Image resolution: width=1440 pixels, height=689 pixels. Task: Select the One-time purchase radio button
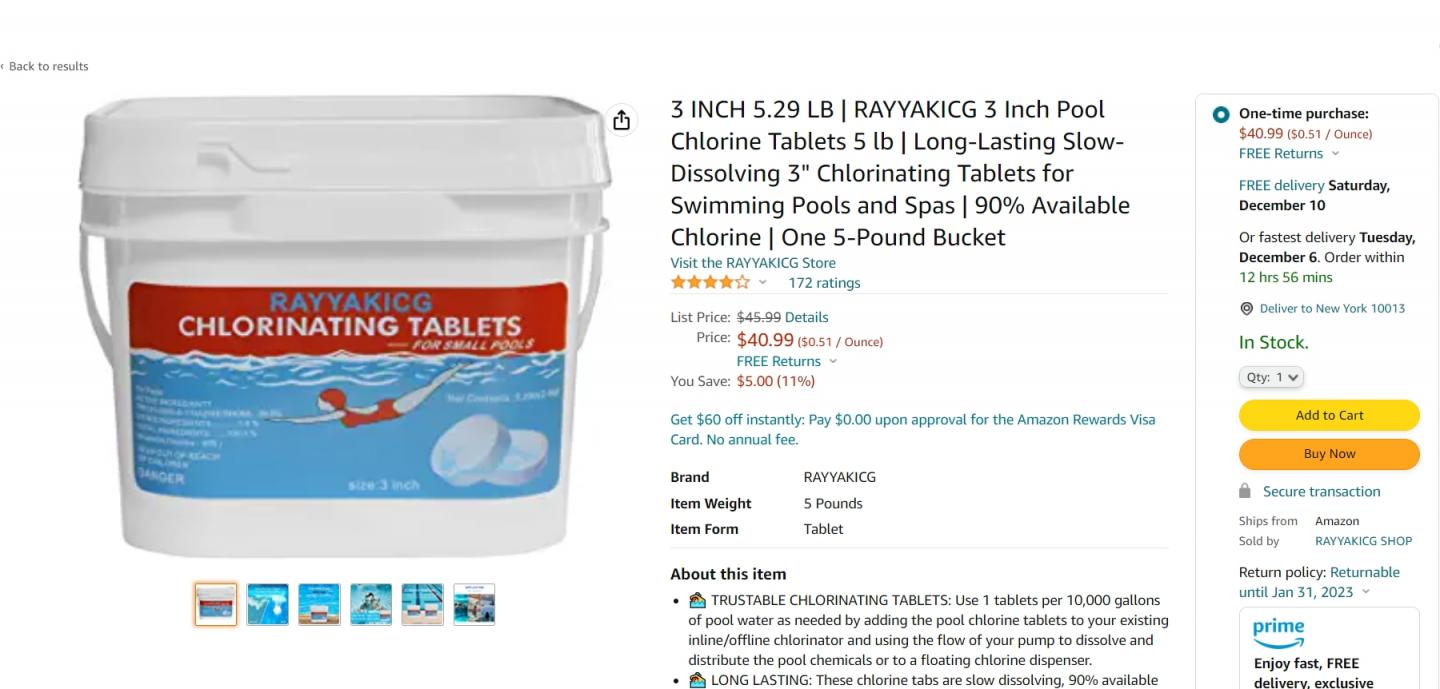(x=1220, y=115)
